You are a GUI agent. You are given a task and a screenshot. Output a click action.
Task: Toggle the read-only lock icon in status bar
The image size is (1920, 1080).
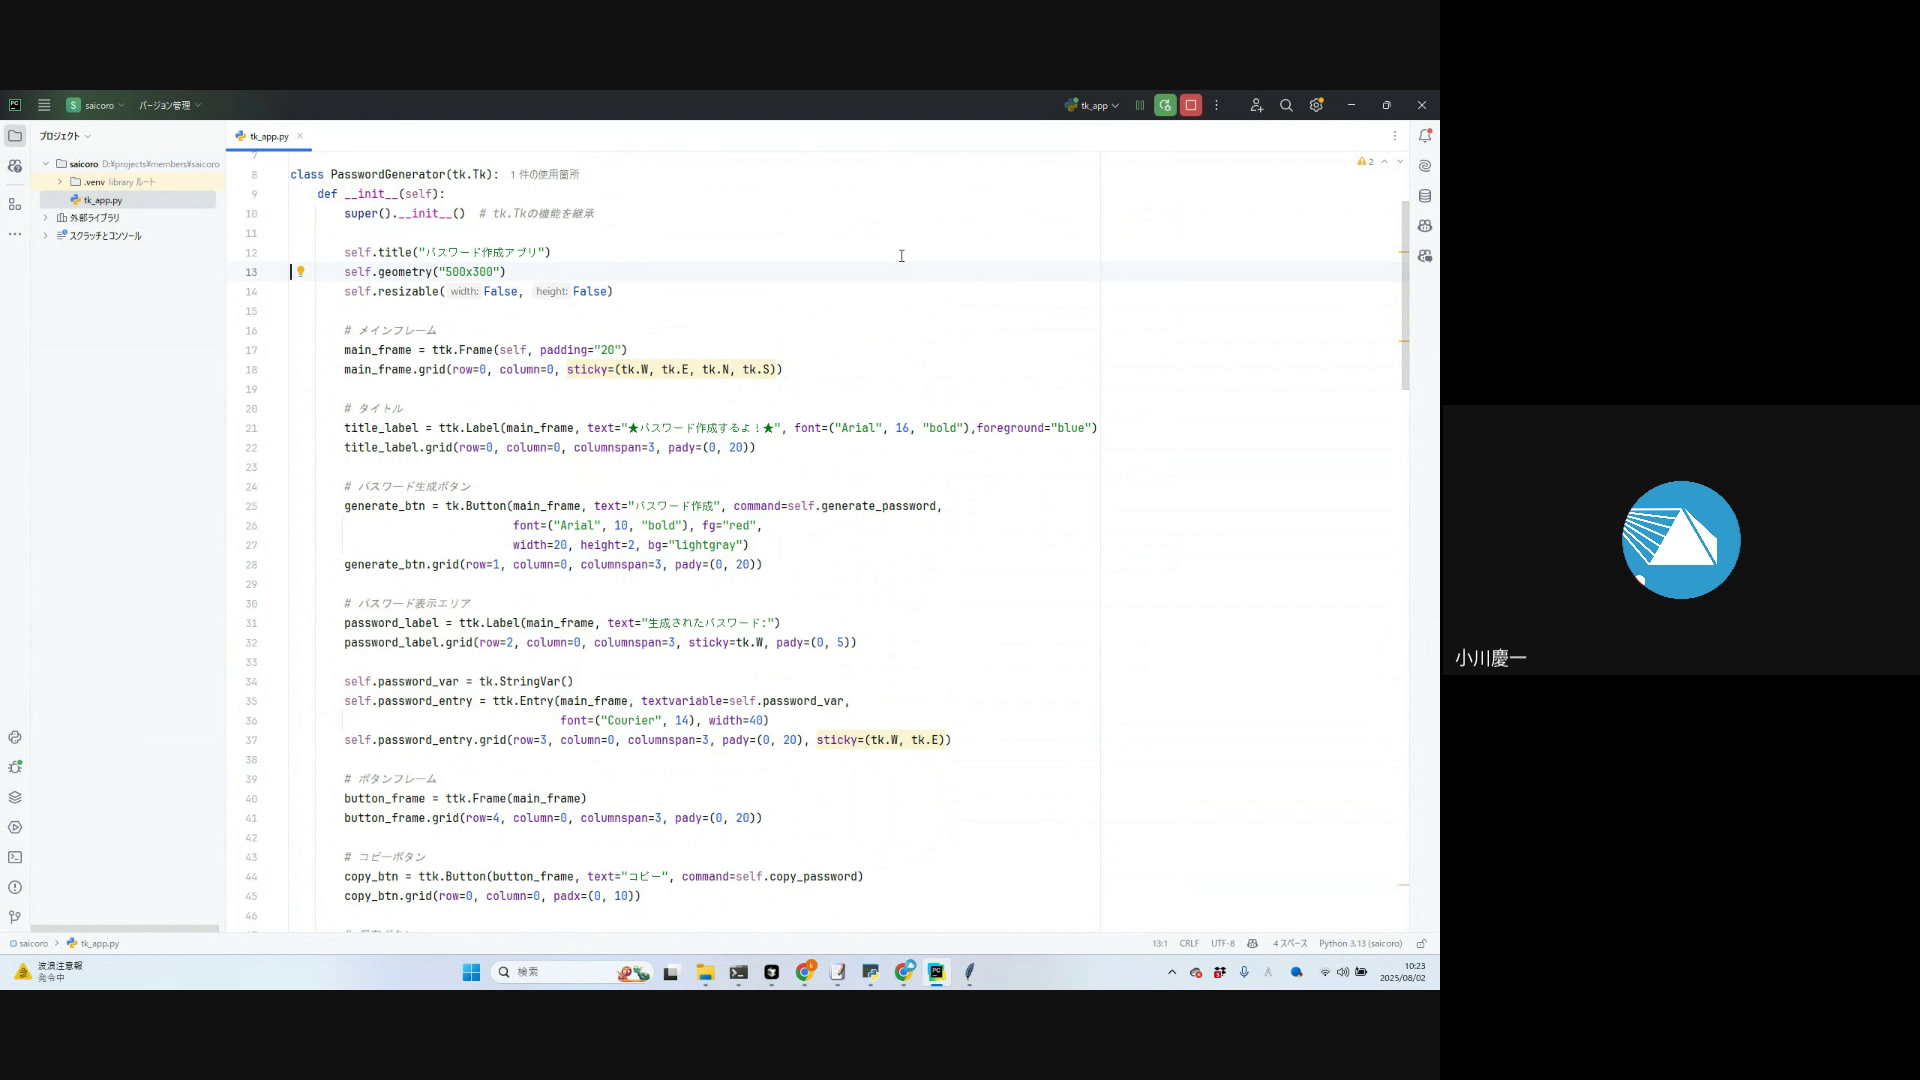pos(1421,943)
